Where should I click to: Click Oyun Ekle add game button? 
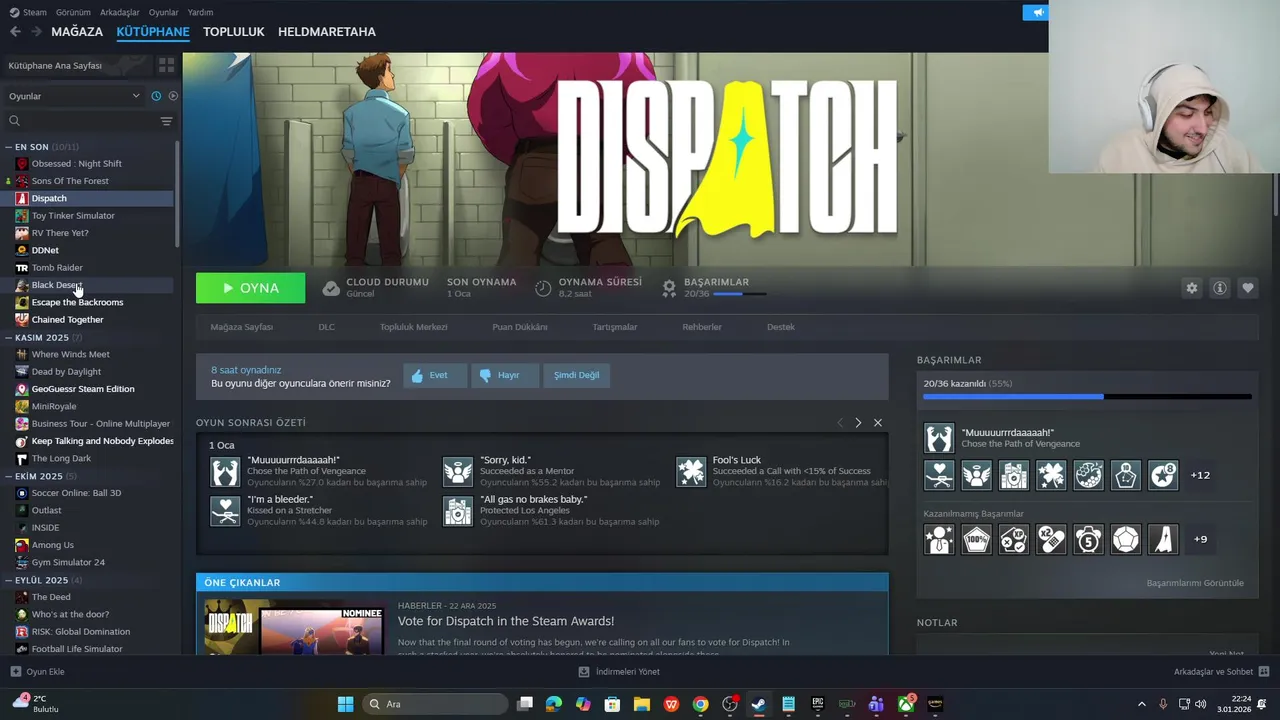pos(37,672)
